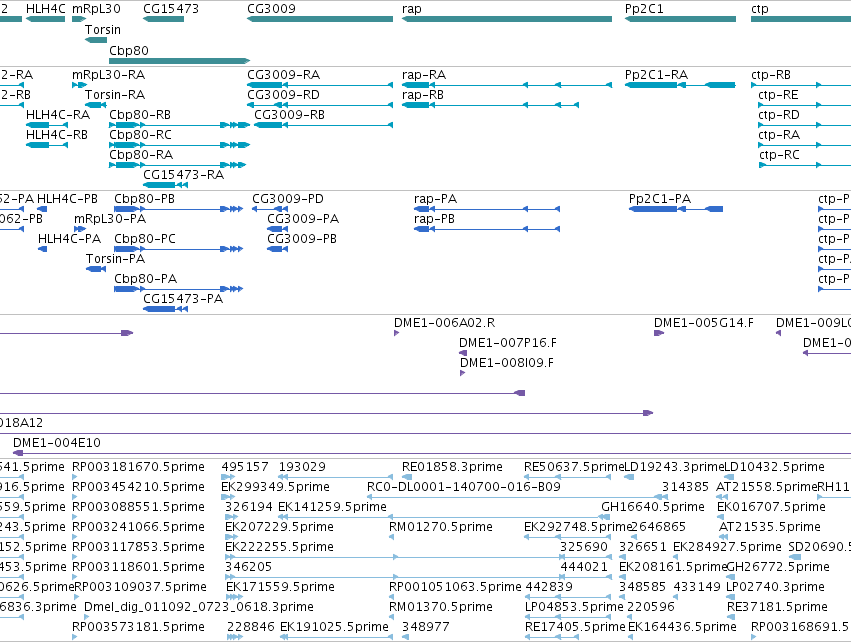The width and height of the screenshot is (851, 642).
Task: Click the Cbp80-PB protein label
Action: pyautogui.click(x=144, y=199)
